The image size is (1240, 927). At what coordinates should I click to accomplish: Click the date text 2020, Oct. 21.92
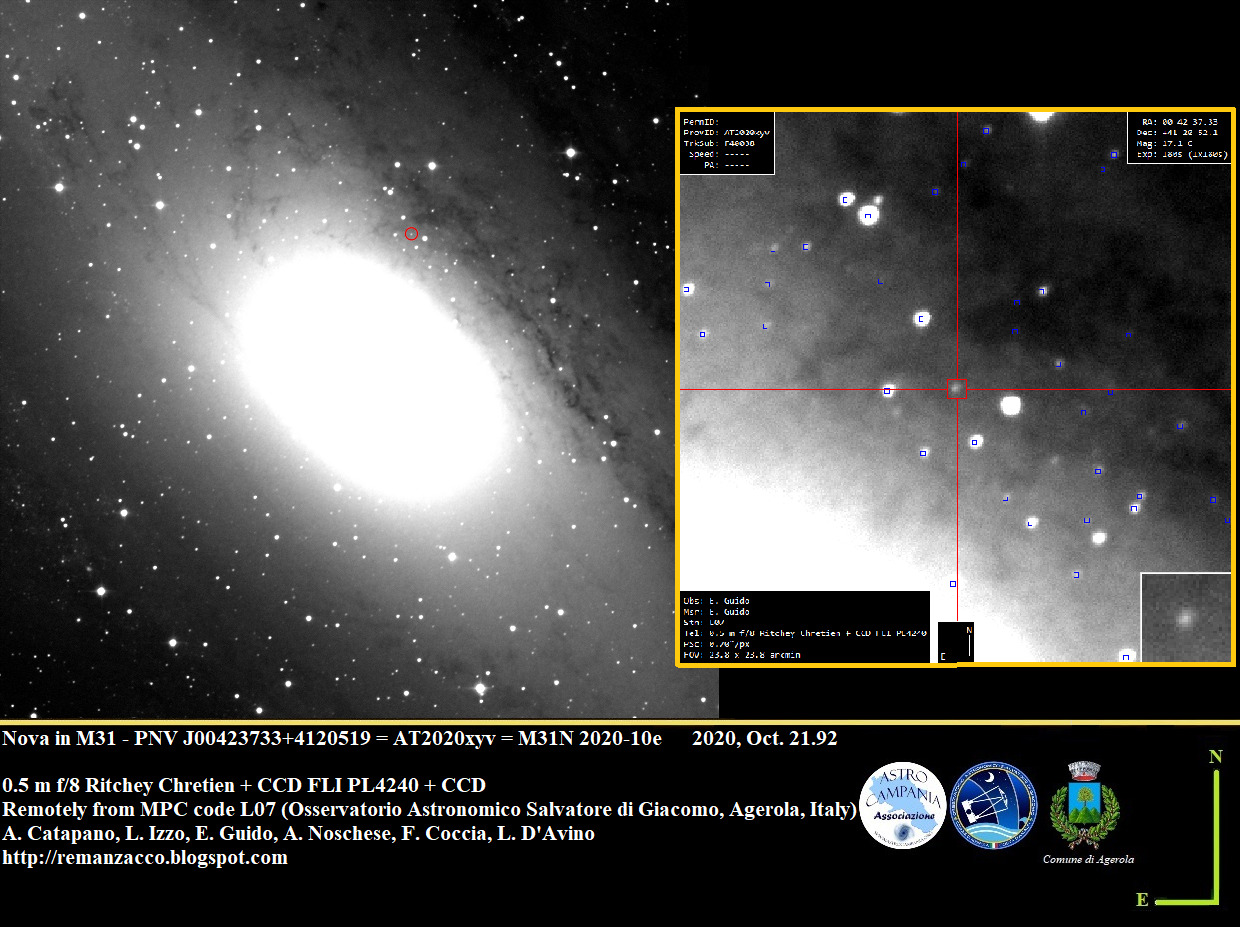(764, 739)
